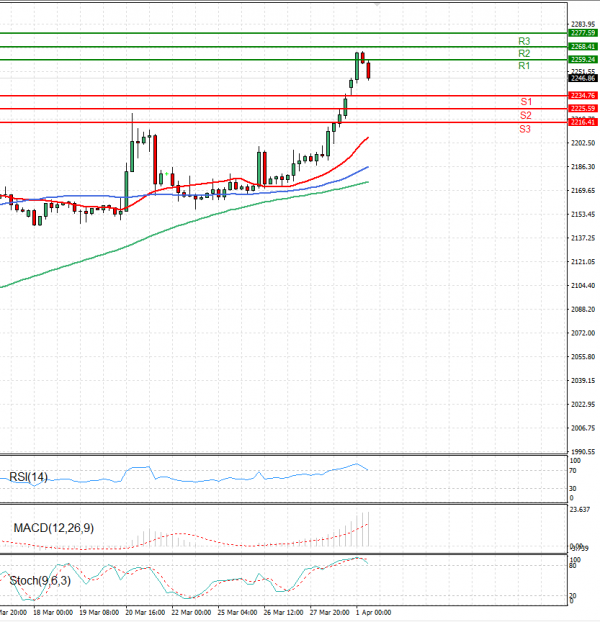600x622 pixels.
Task: Click the RSI 70 level label
Action: (x=573, y=470)
